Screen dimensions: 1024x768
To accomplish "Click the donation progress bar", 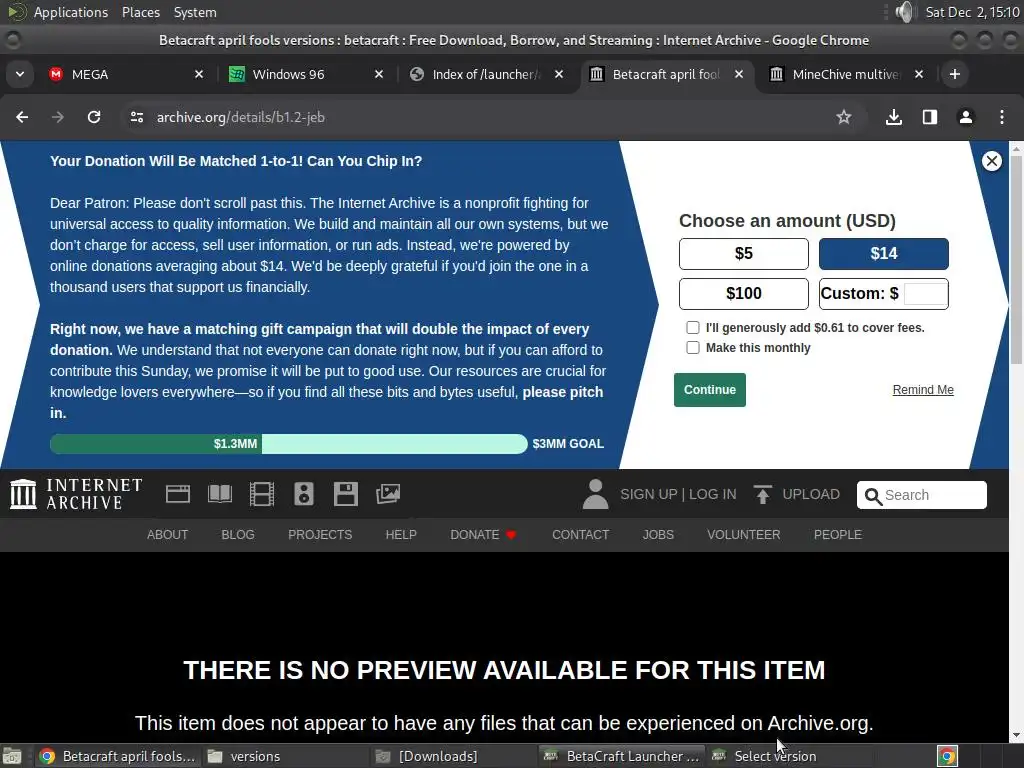I will point(289,444).
